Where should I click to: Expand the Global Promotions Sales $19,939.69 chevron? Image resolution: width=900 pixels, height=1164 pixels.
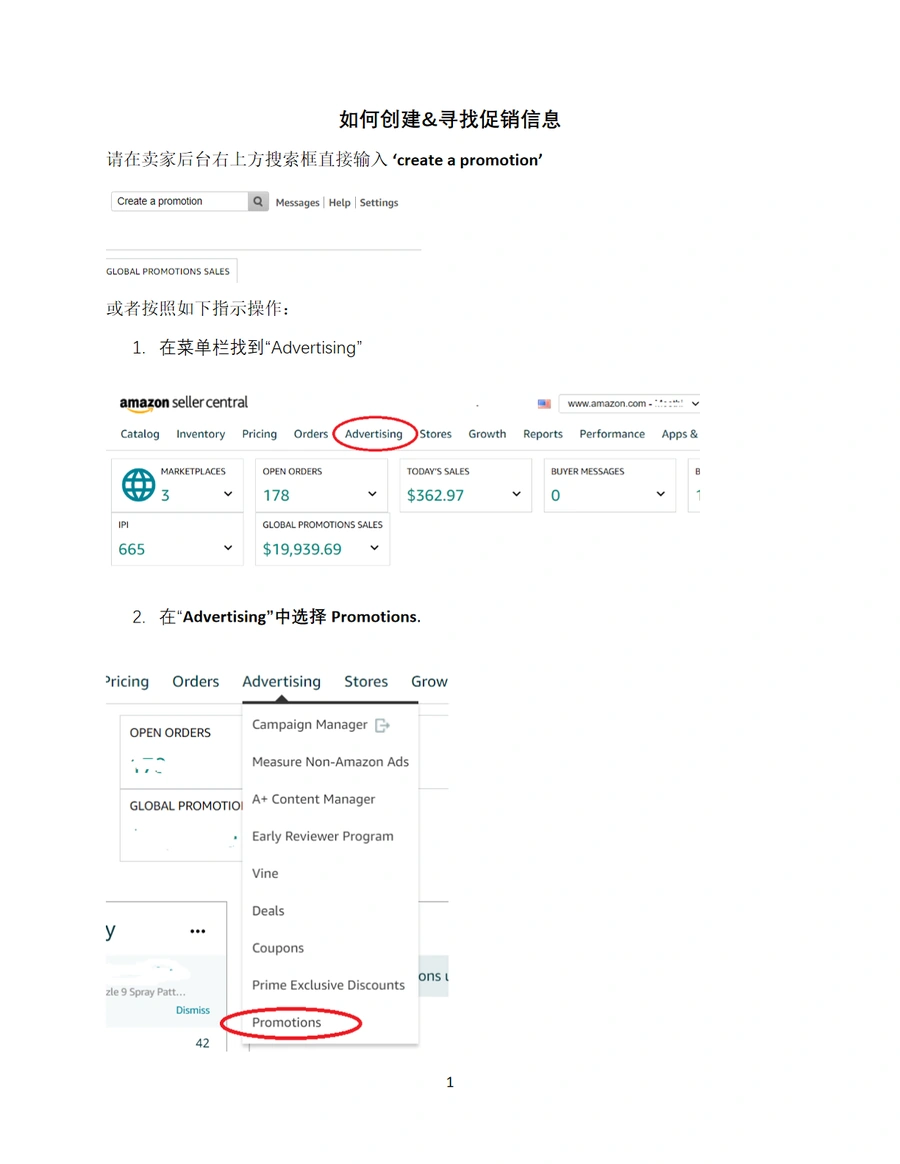coord(374,548)
